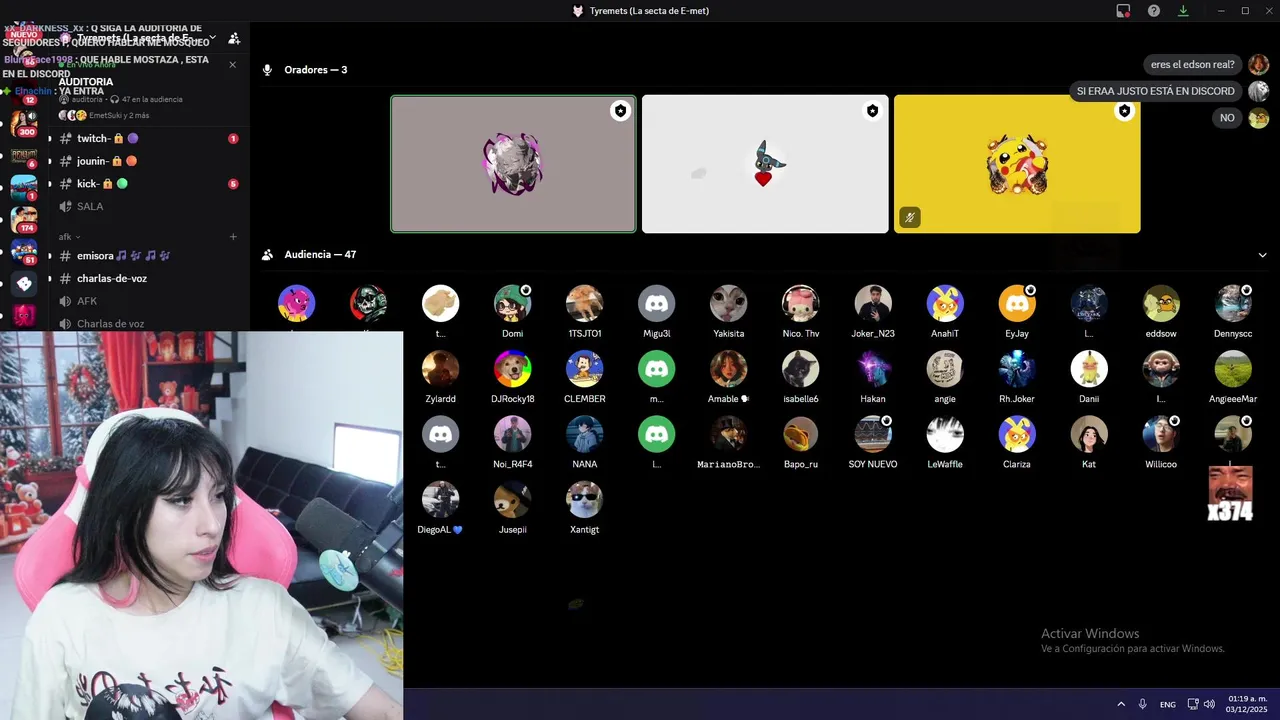Open Dennyscc's audience avatar
This screenshot has height=720, width=1280.
(1233, 304)
